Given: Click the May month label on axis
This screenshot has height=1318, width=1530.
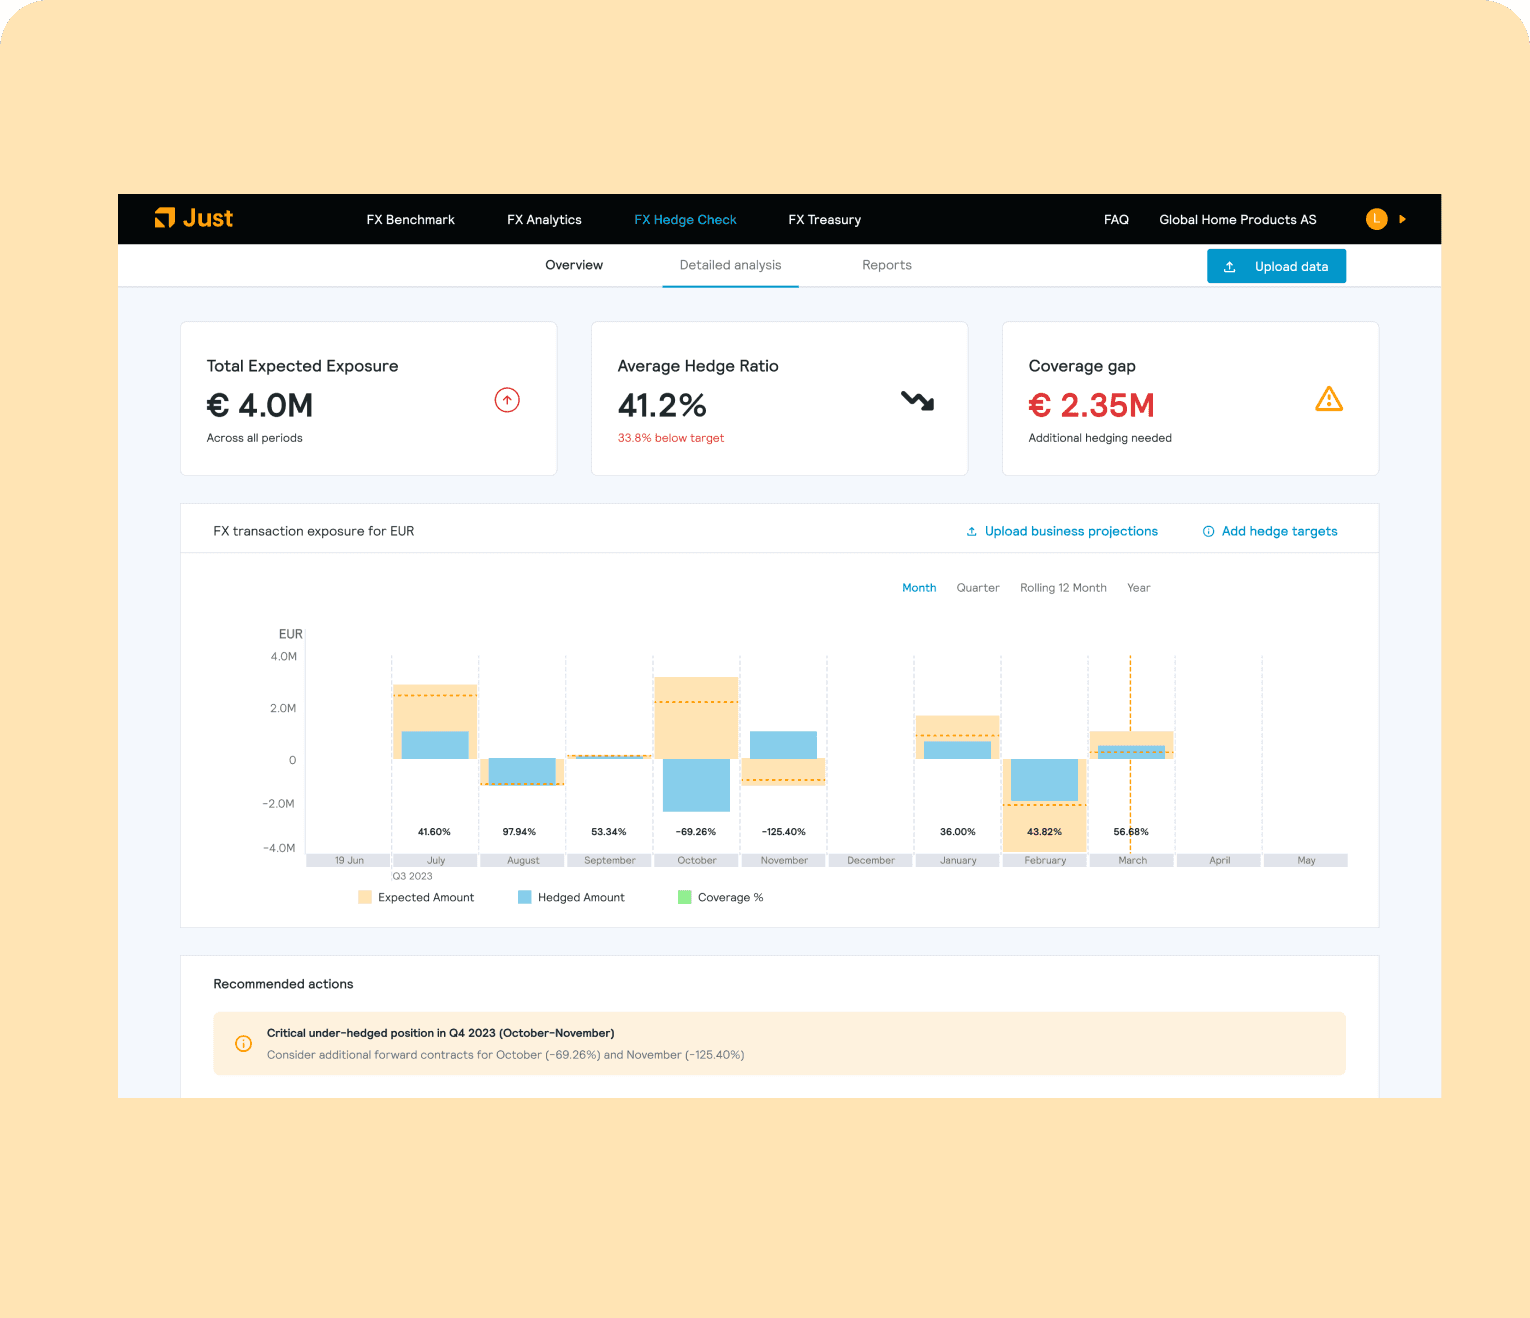Looking at the screenshot, I should point(1306,860).
